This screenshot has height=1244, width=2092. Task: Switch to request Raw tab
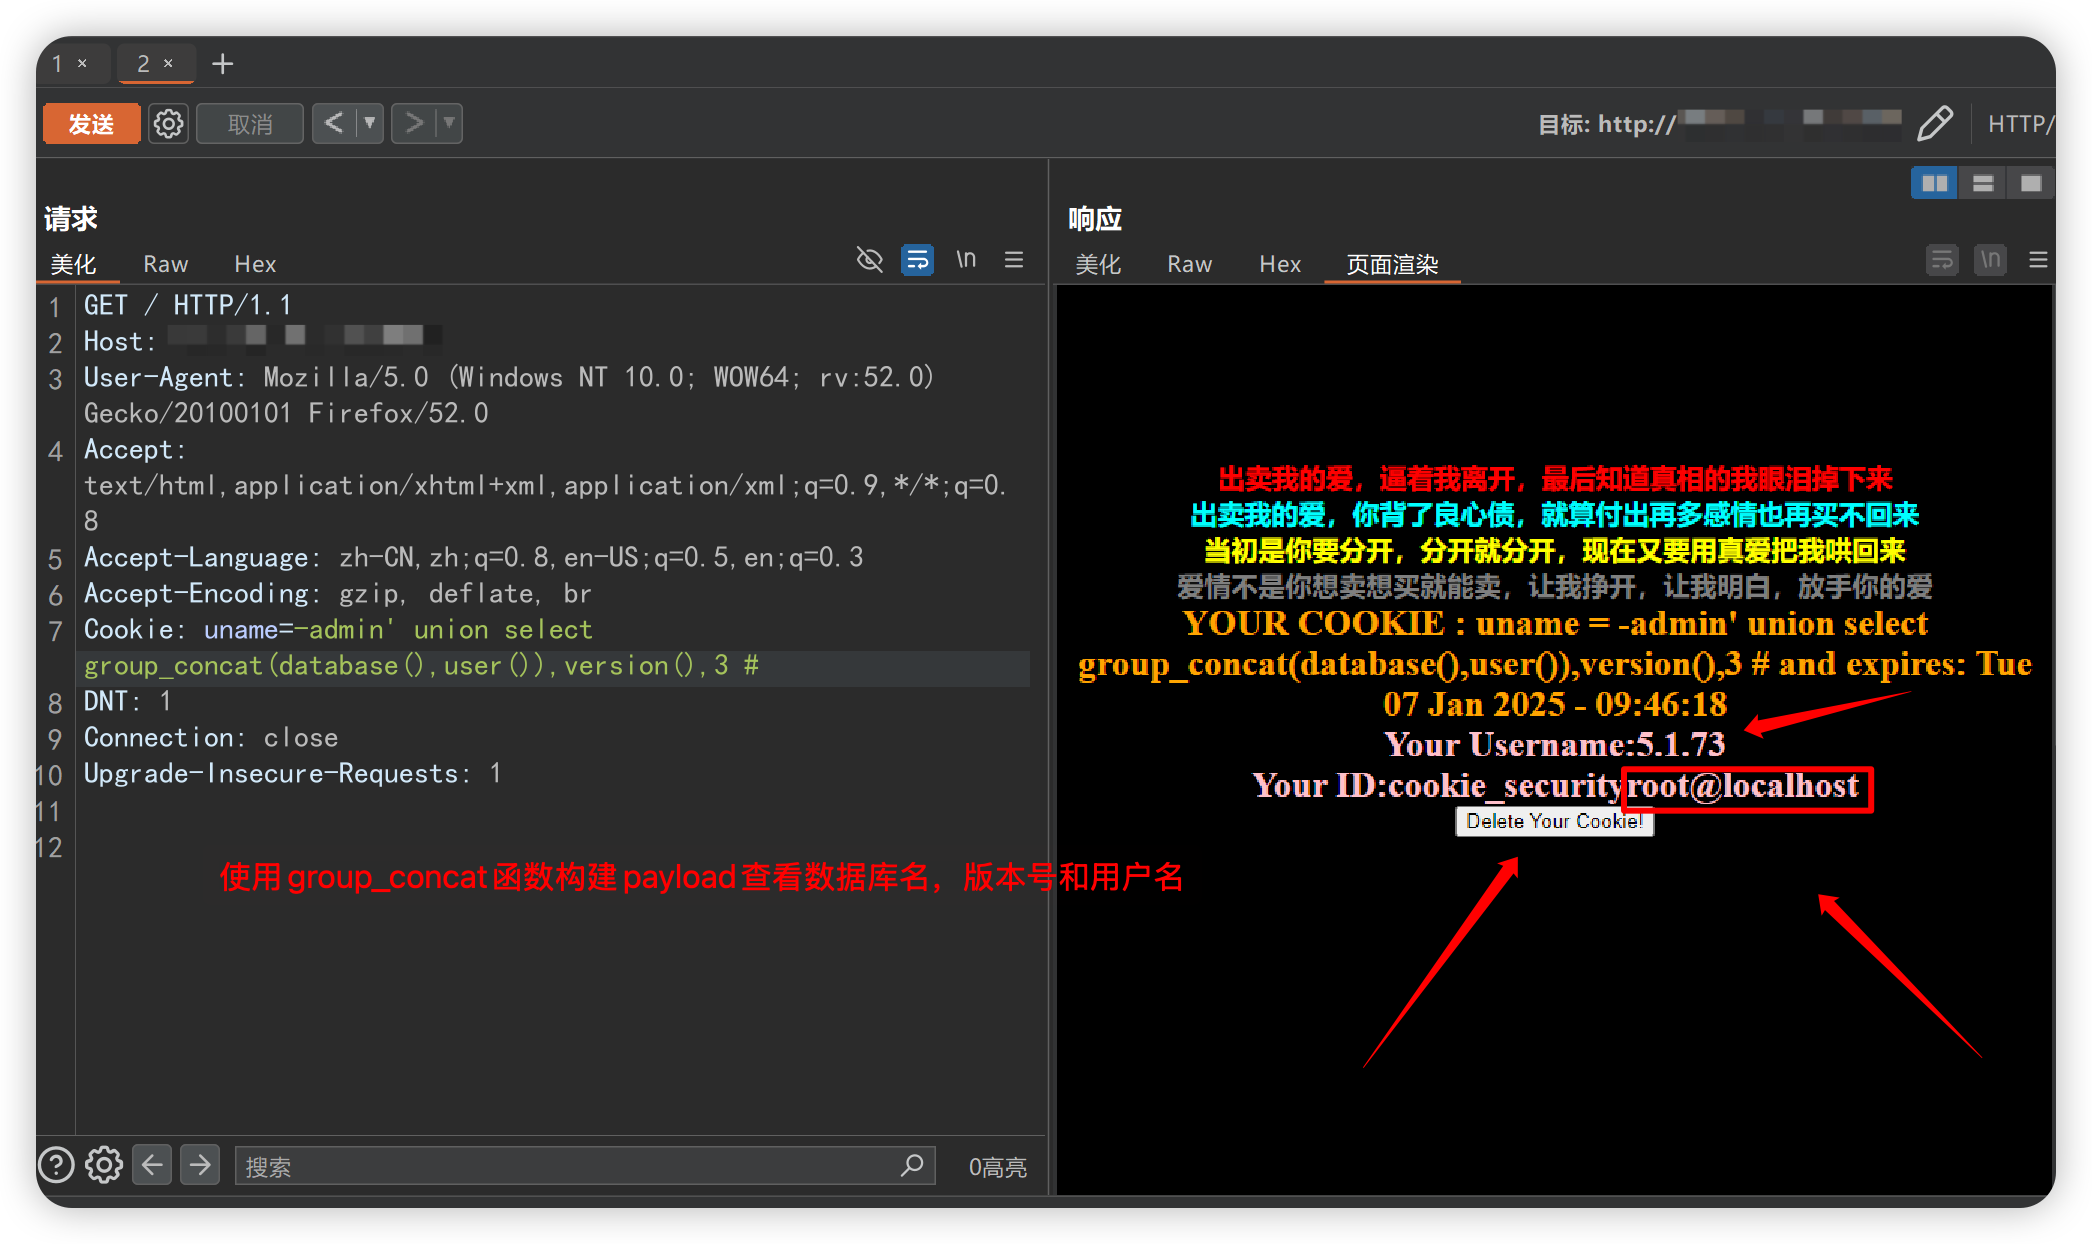(165, 264)
